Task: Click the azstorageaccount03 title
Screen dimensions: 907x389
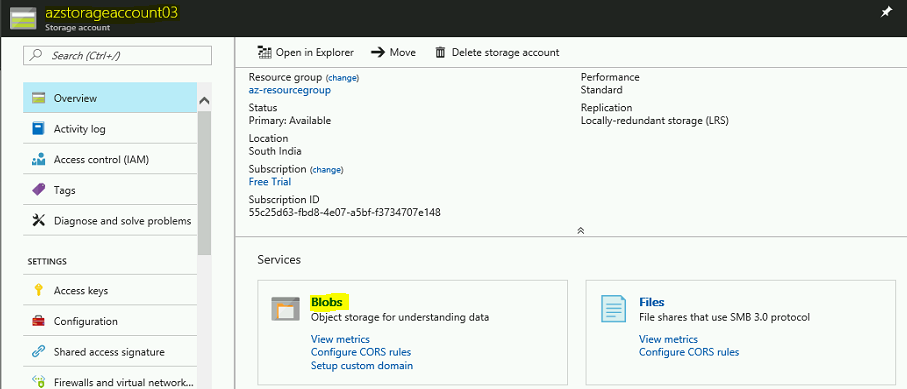Action: 112,13
